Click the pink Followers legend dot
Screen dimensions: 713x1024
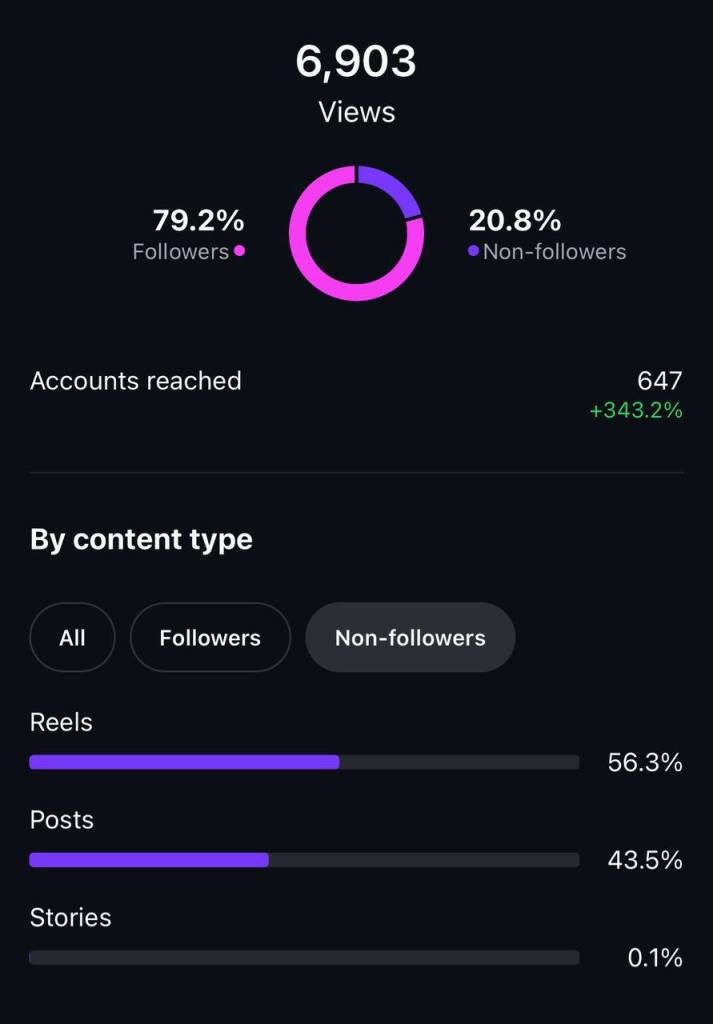tap(239, 251)
